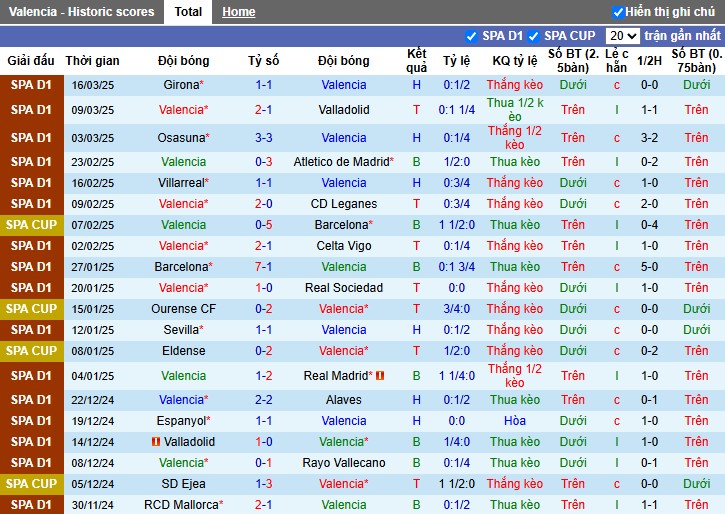Click the 2-2 score against Alaves
Viewport: 725px width, 514px height.
click(x=264, y=400)
